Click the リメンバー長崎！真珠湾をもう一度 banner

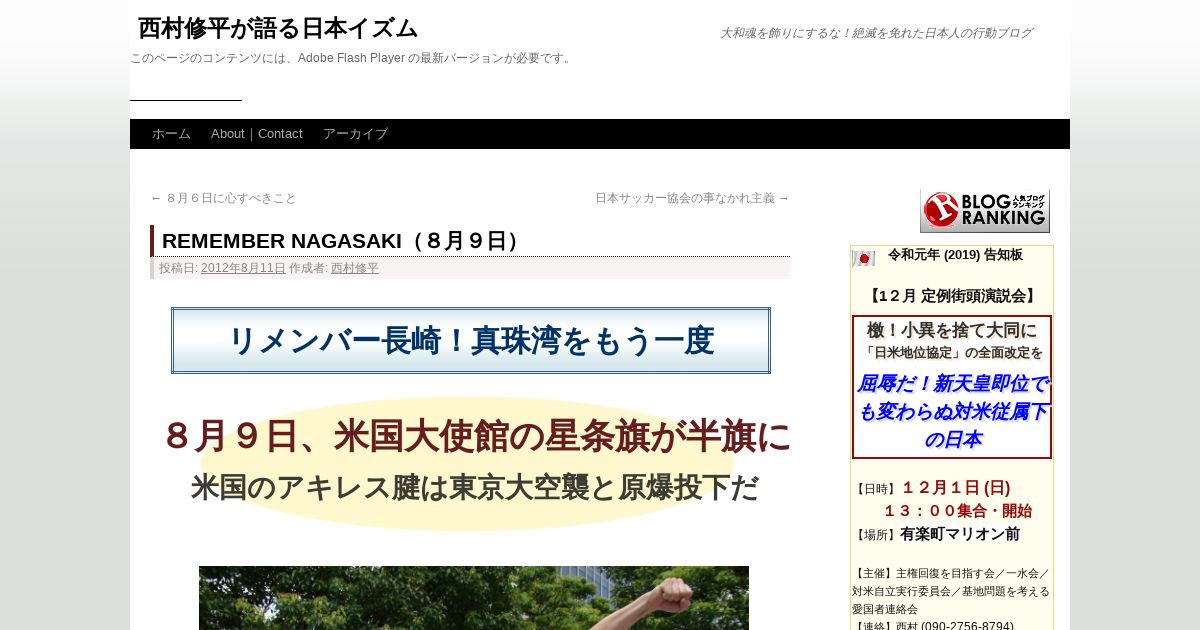(471, 340)
